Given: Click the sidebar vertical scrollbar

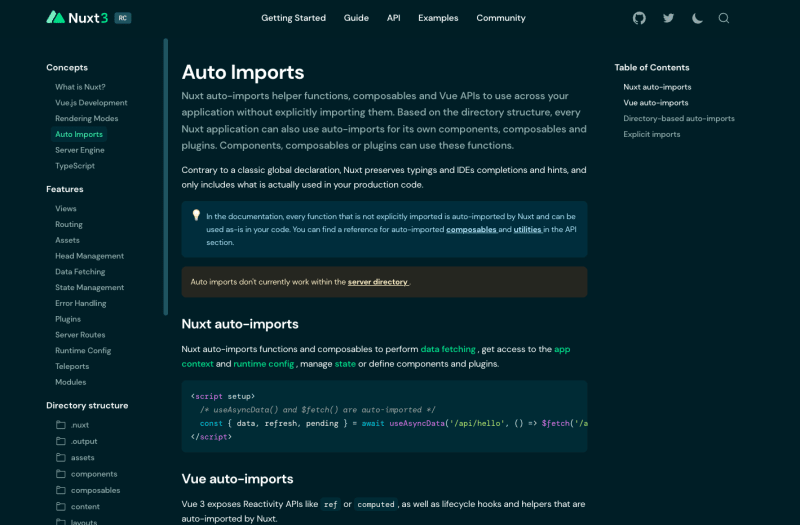Looking at the screenshot, I should point(165,177).
